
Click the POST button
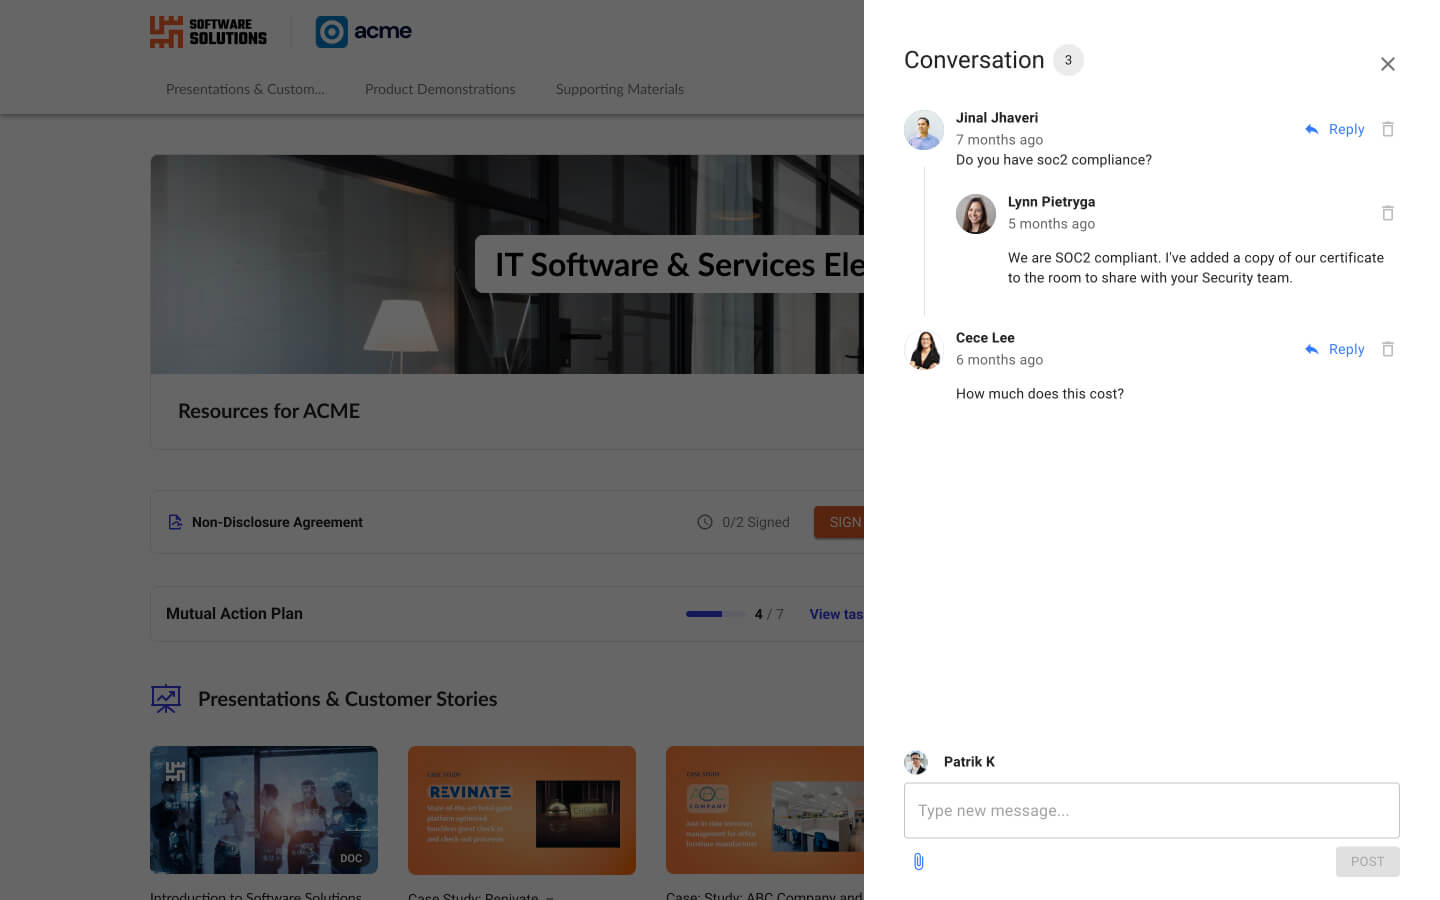pos(1367,861)
